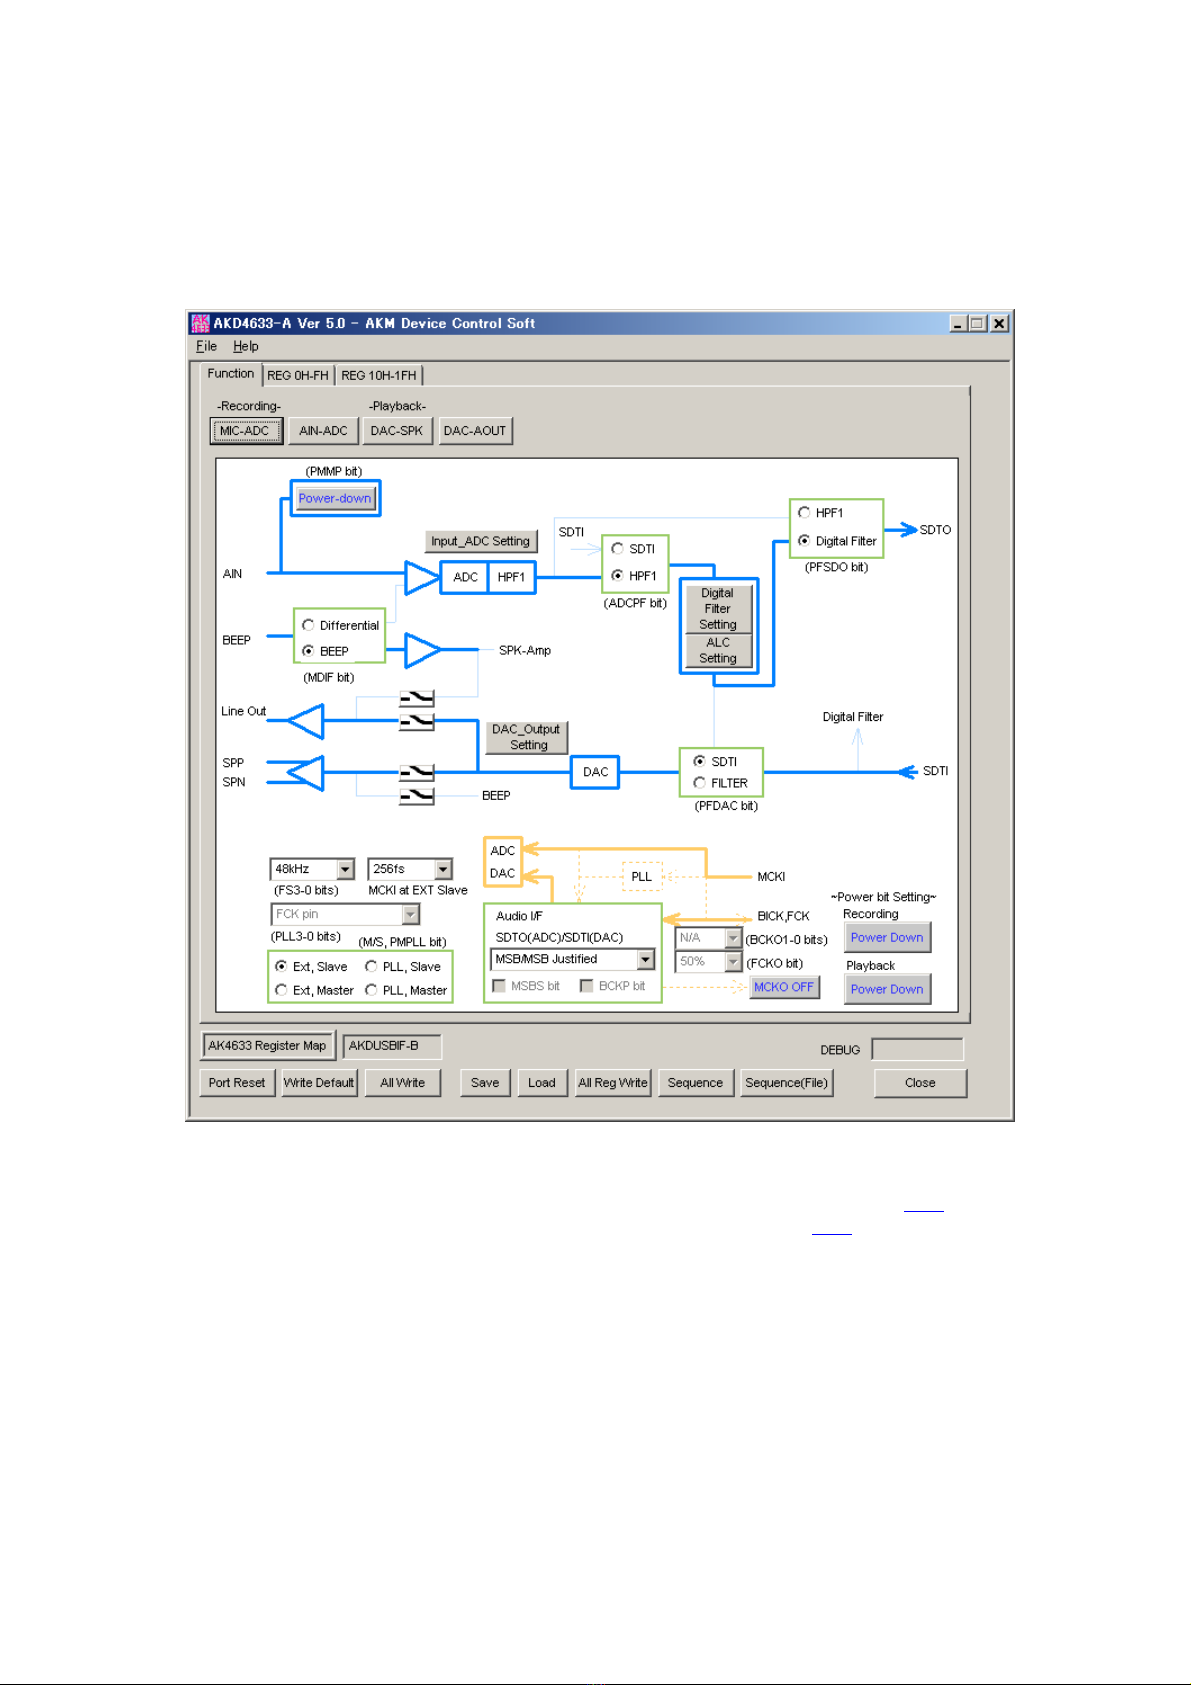Expand the MSB/MSB Justified audio format dropdown
Image resolution: width=1191 pixels, height=1685 pixels.
[x=645, y=960]
